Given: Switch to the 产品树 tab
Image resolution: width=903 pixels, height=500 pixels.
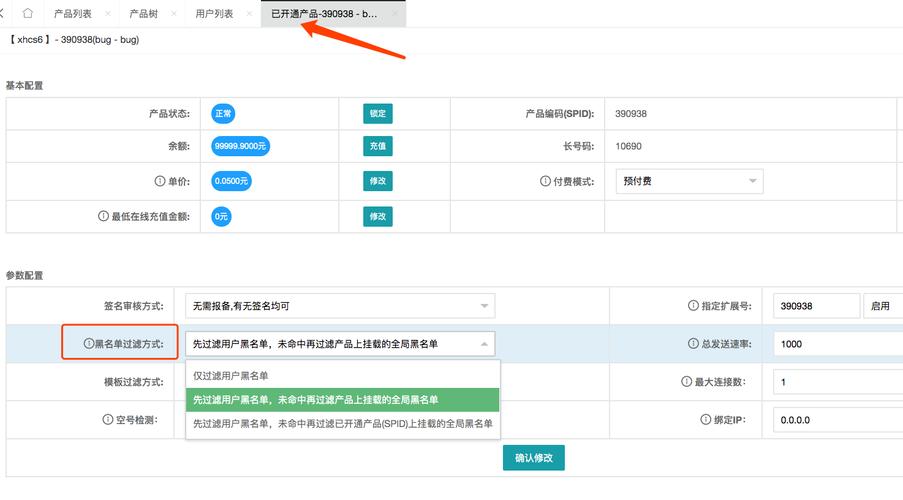Looking at the screenshot, I should [x=143, y=13].
